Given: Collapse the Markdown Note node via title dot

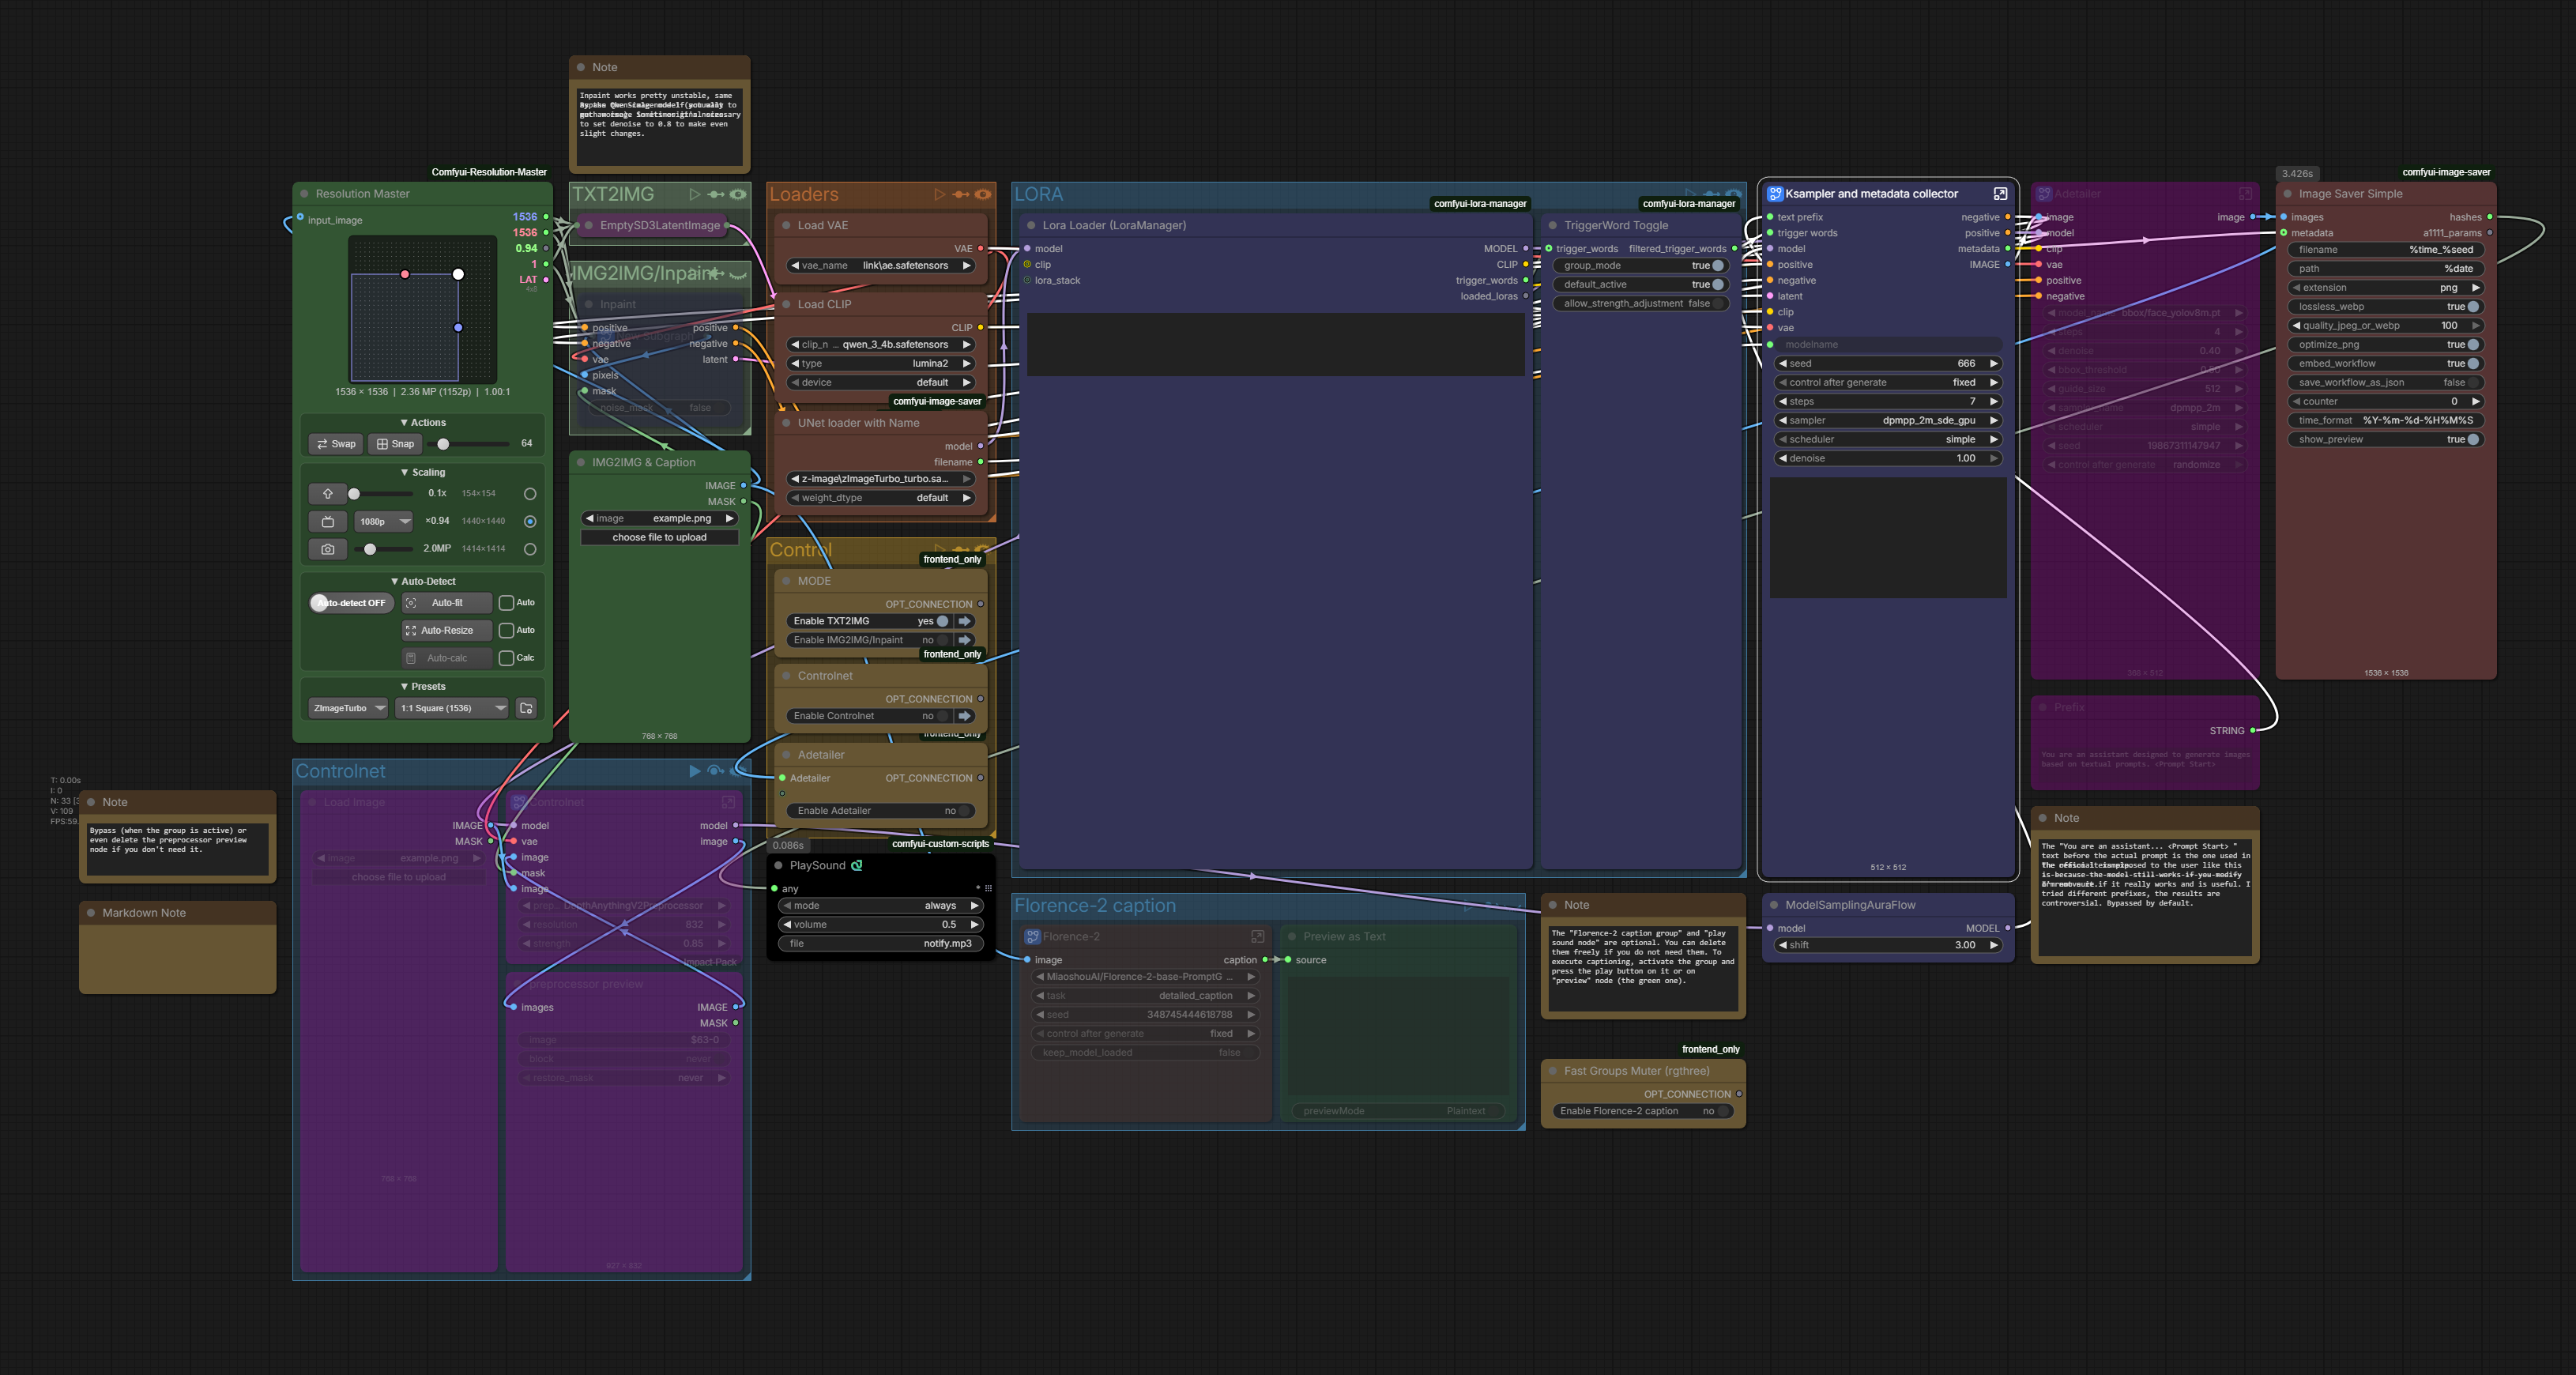Looking at the screenshot, I should click(x=91, y=913).
